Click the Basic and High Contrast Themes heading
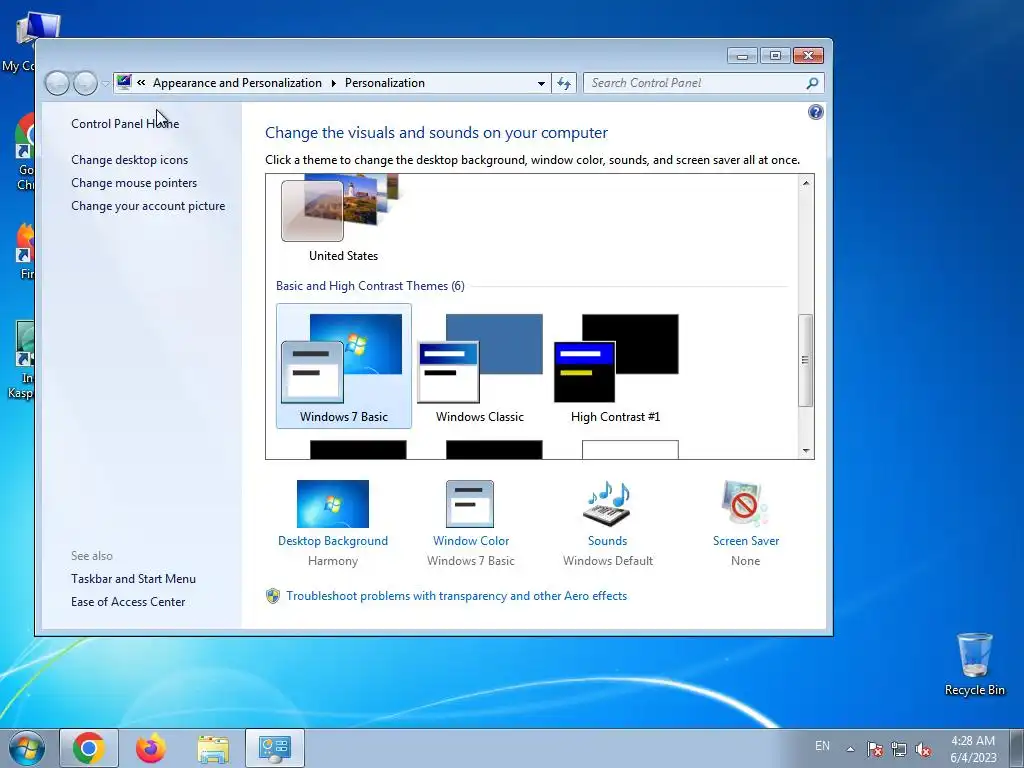 click(370, 286)
